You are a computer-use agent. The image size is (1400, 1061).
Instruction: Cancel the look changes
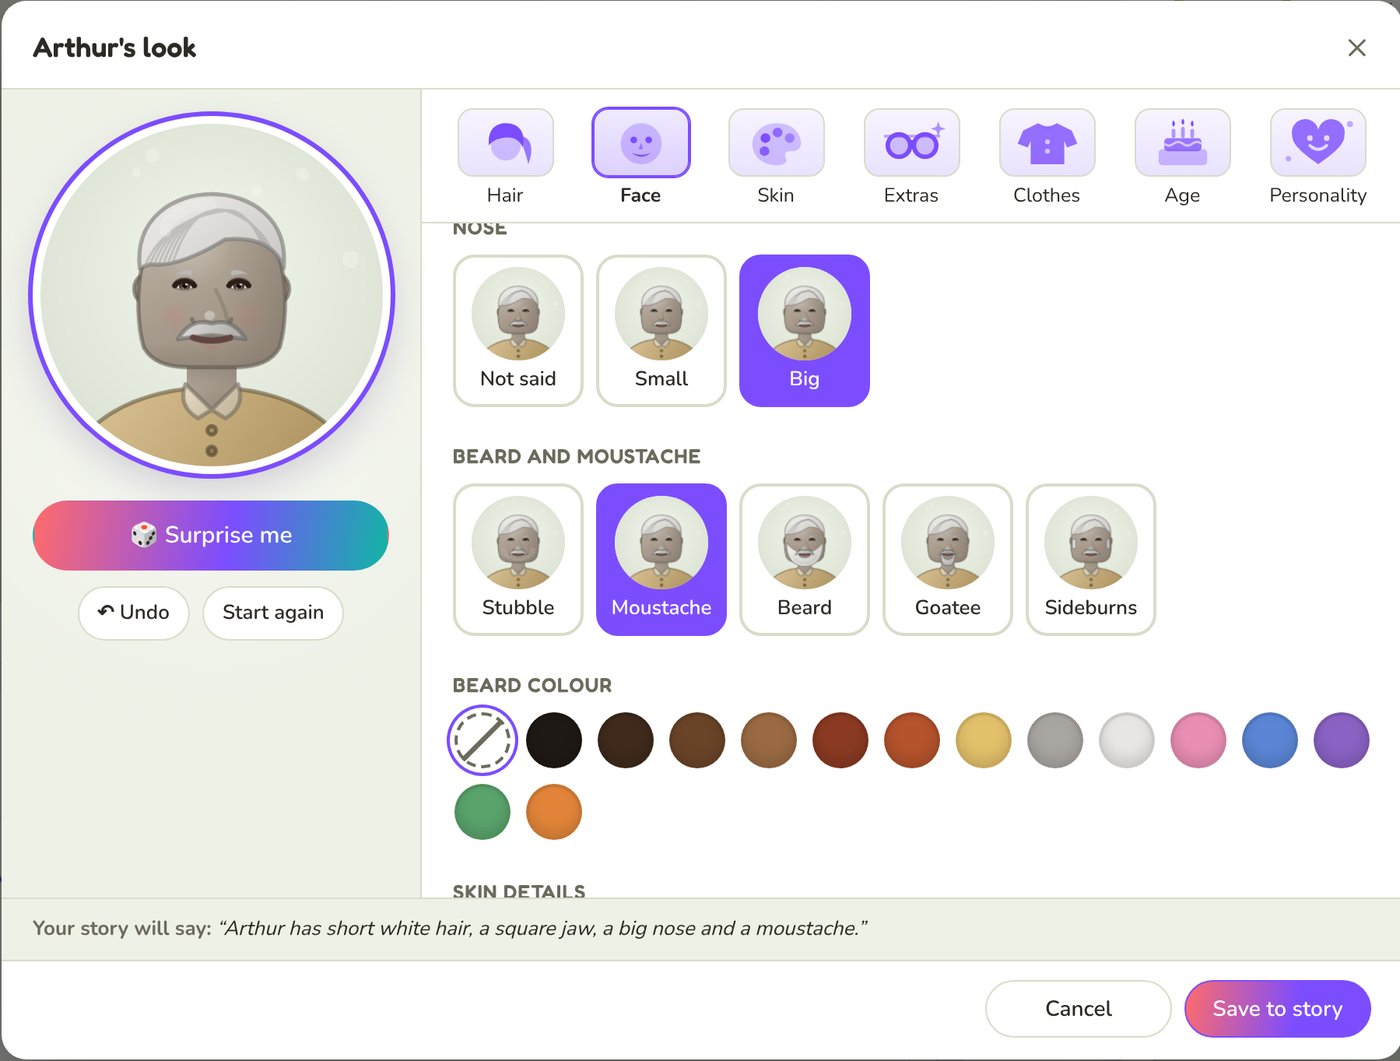pos(1078,1008)
